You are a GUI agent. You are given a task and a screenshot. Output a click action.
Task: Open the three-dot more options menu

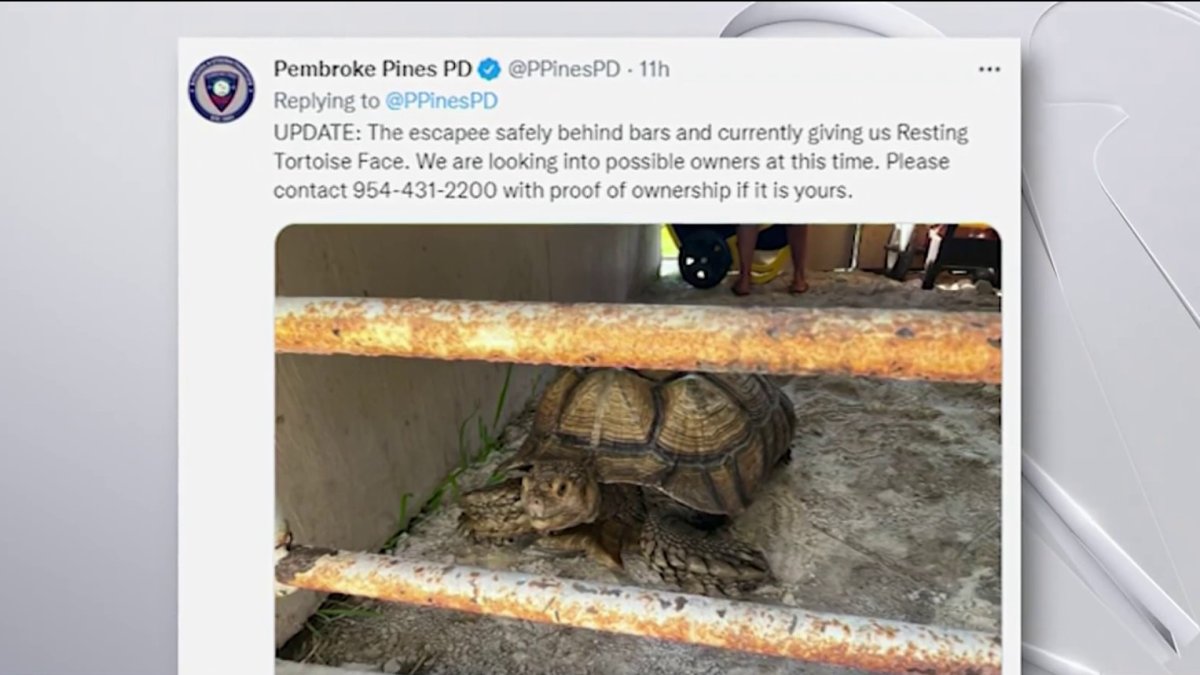[x=989, y=69]
